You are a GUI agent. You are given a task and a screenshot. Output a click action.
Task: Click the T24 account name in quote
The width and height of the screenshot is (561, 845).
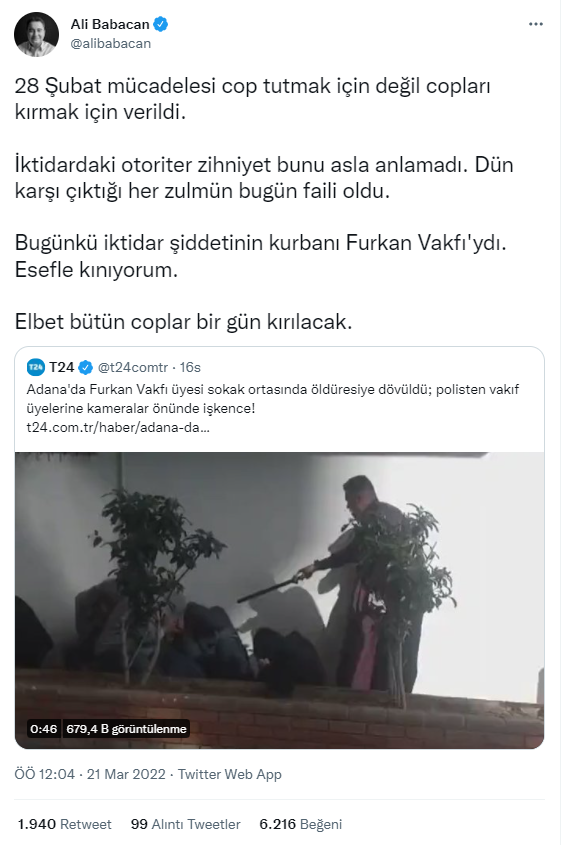coord(61,368)
